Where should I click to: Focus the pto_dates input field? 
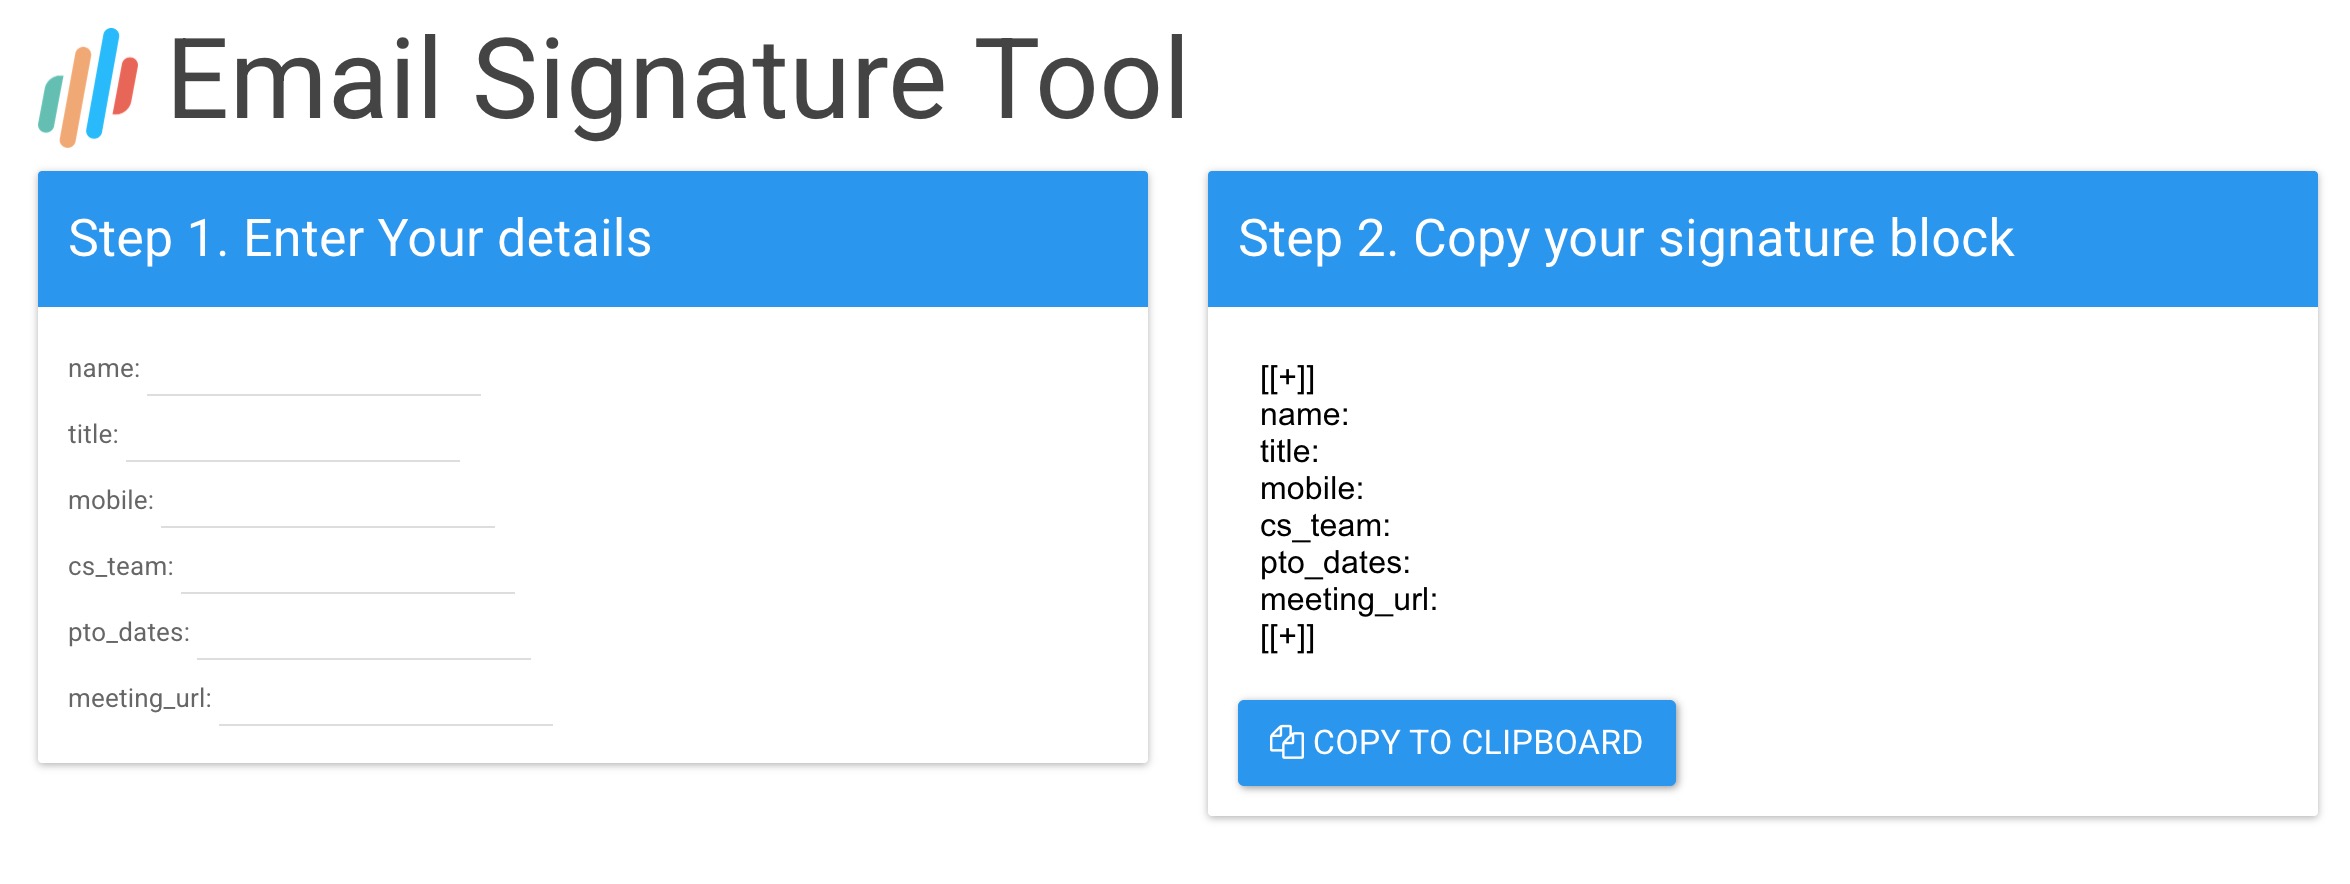coord(364,634)
